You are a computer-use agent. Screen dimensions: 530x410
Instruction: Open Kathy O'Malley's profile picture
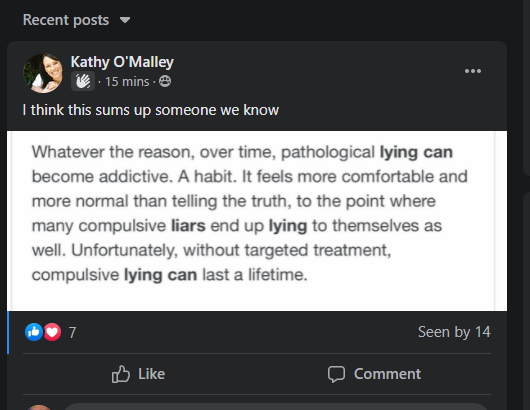(x=43, y=73)
